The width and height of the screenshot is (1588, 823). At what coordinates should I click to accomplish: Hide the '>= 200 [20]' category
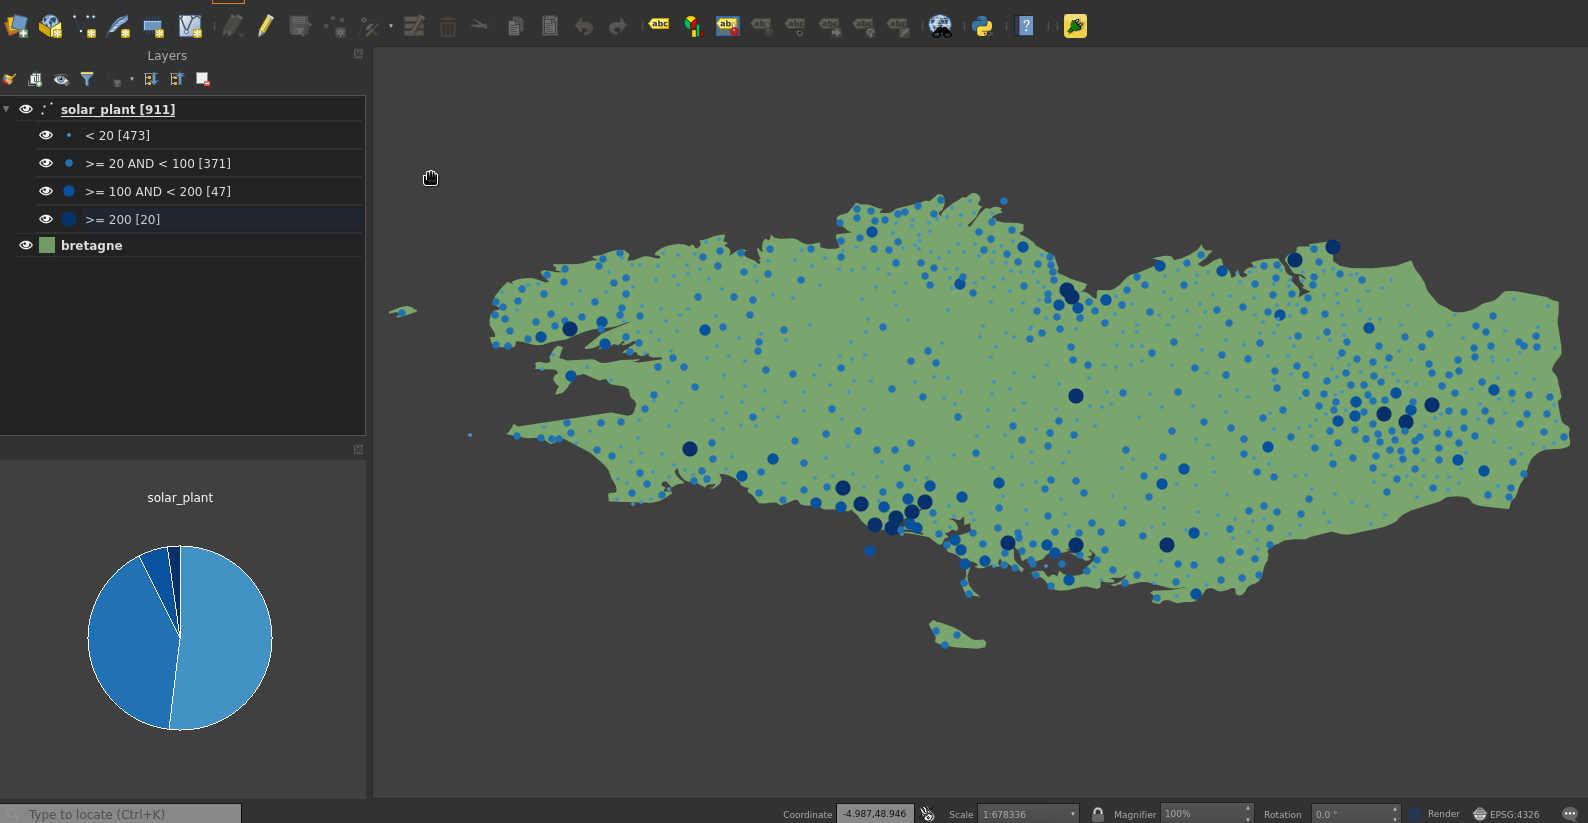point(46,219)
